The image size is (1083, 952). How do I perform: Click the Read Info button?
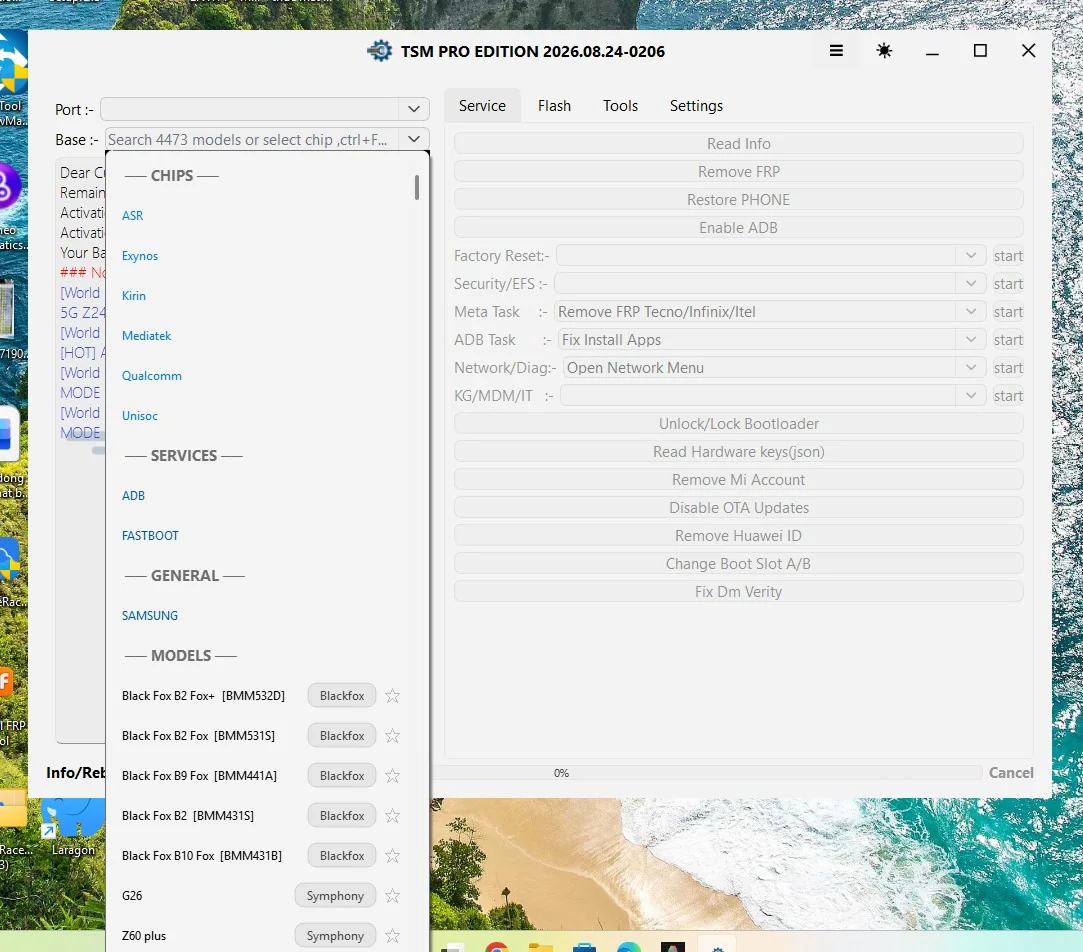point(738,144)
